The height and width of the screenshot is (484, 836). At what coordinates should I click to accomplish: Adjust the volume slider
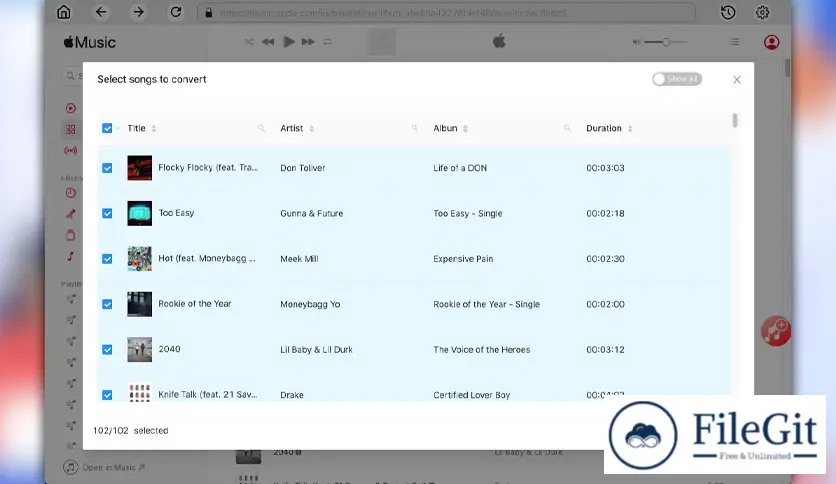[666, 42]
